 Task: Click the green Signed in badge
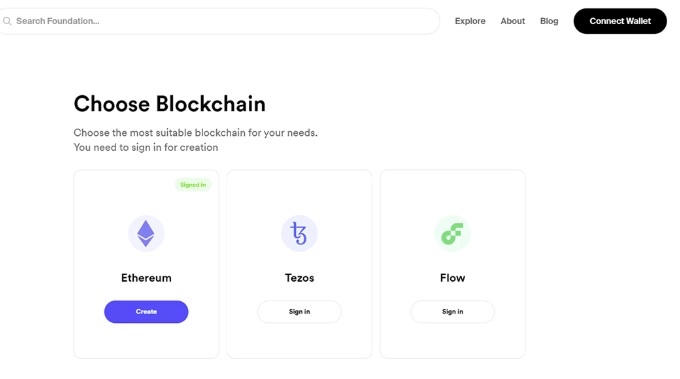(193, 185)
